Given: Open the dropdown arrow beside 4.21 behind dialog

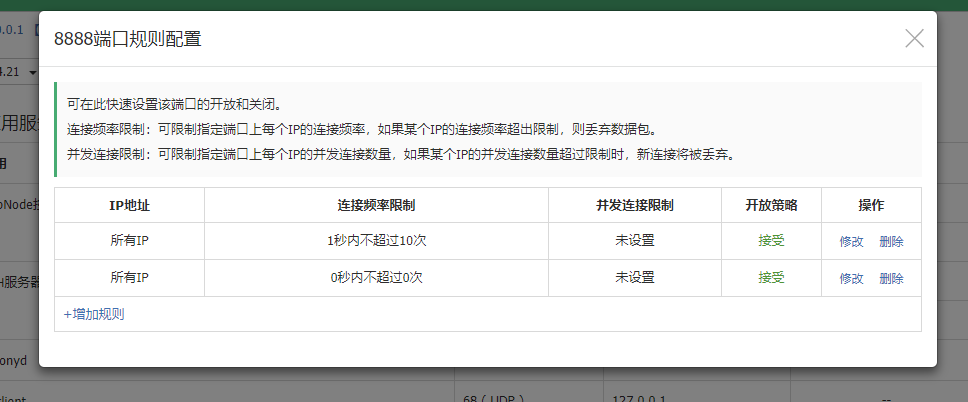Looking at the screenshot, I should pos(32,73).
